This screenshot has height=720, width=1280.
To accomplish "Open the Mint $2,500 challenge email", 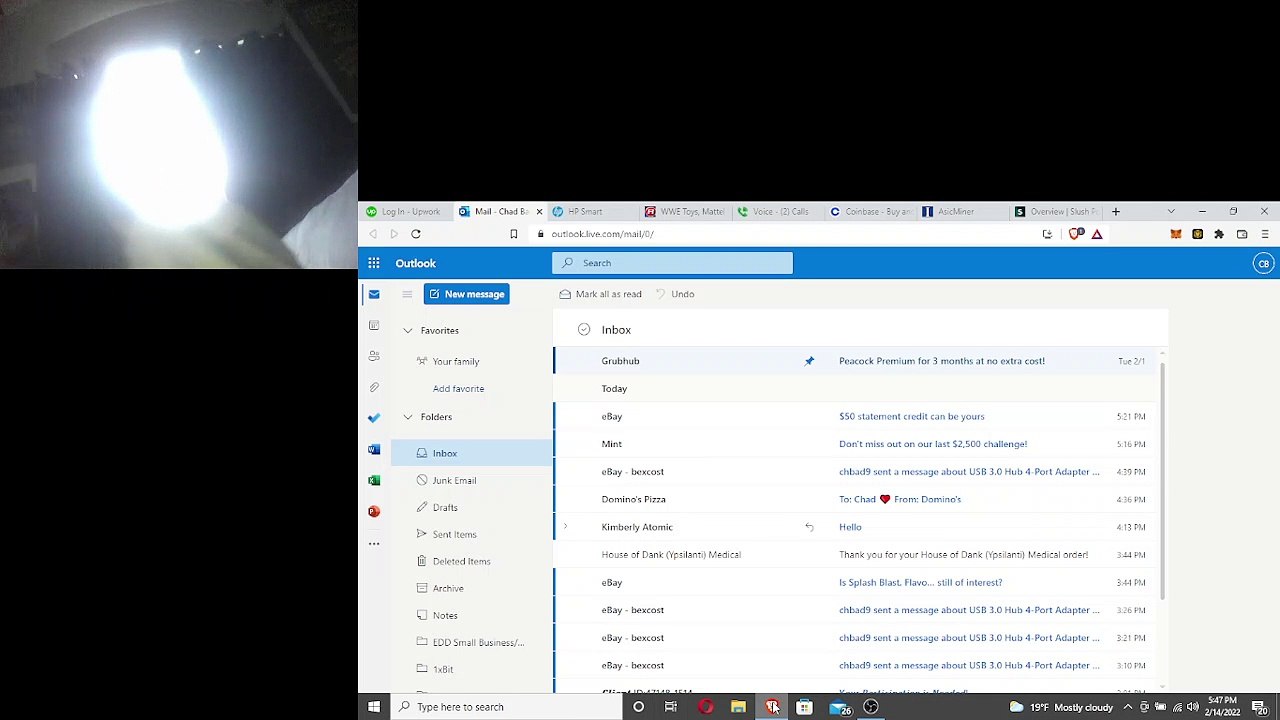I will click(857, 444).
